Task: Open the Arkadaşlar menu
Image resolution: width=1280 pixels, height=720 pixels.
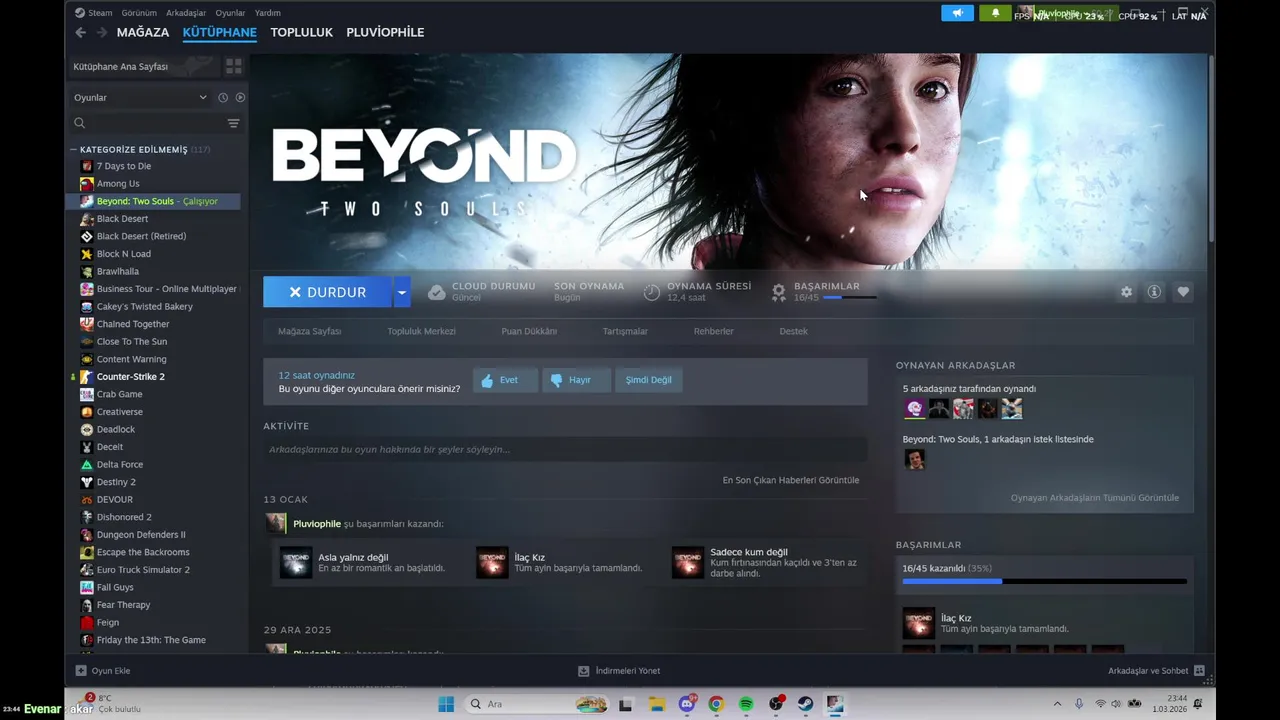Action: 187,13
